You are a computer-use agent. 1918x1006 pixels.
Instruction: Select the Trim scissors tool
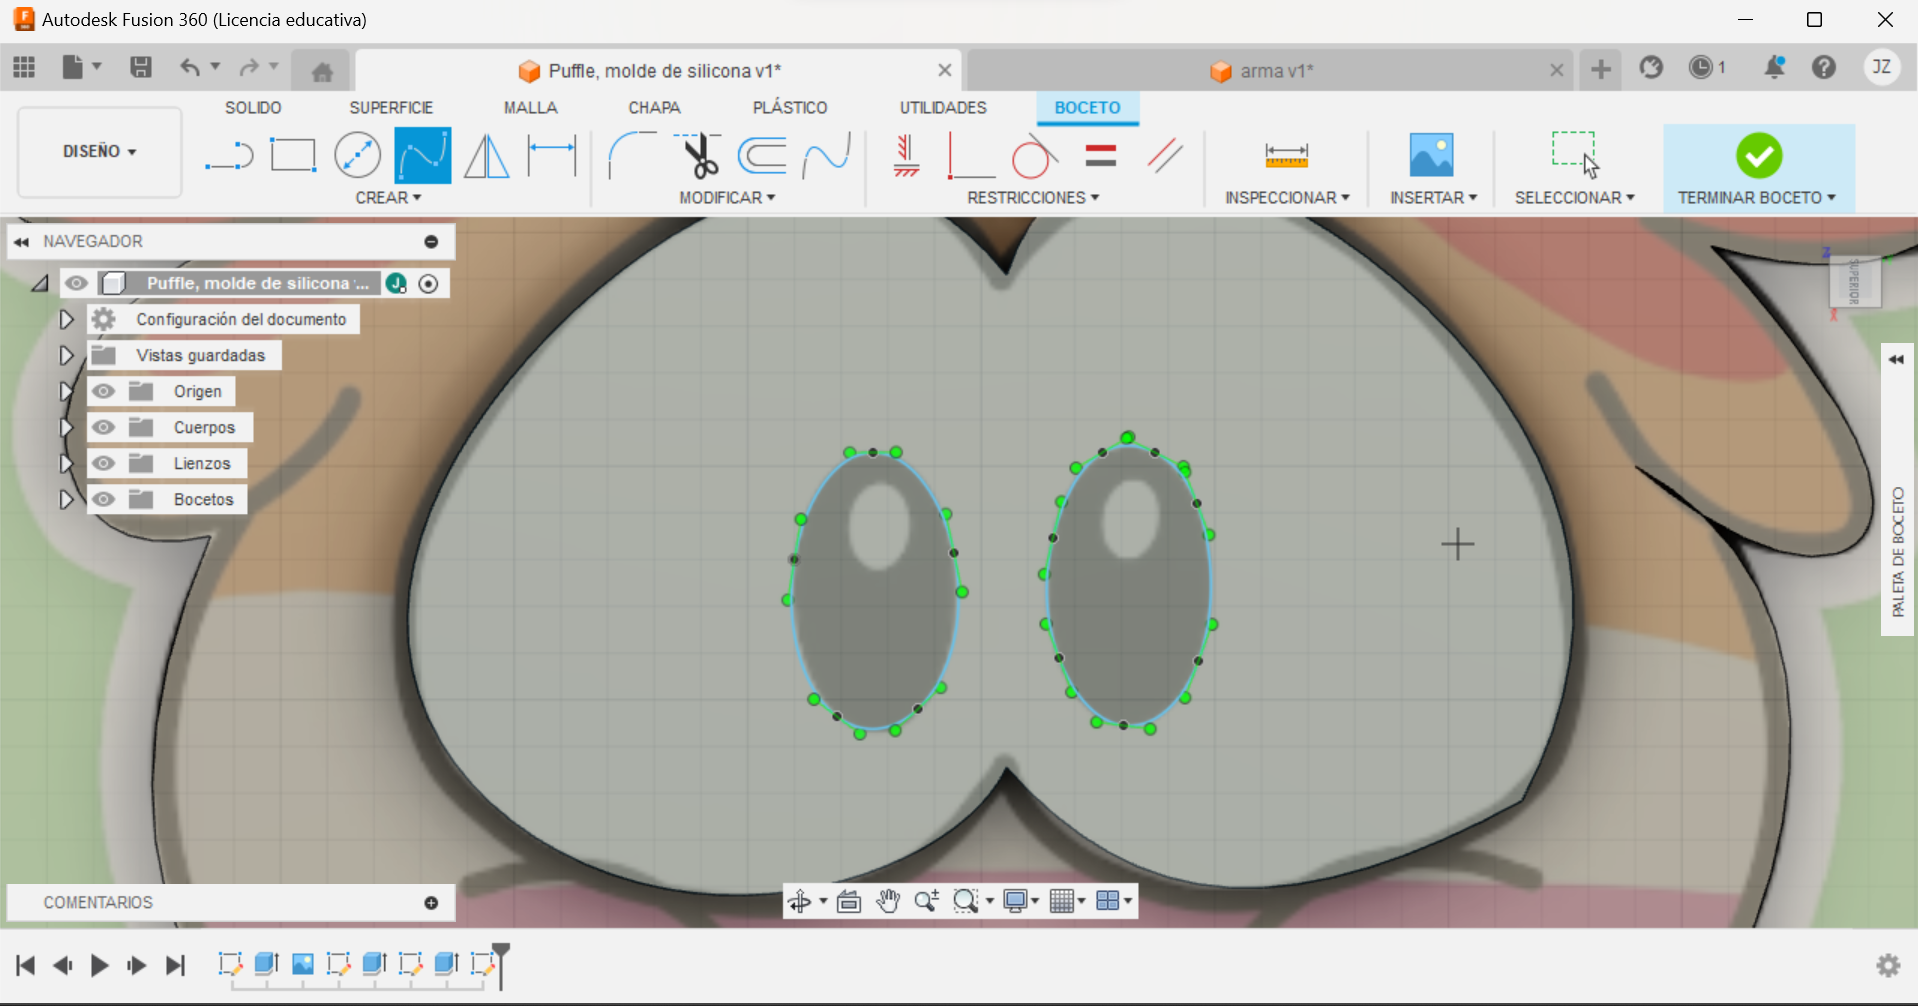tap(699, 156)
